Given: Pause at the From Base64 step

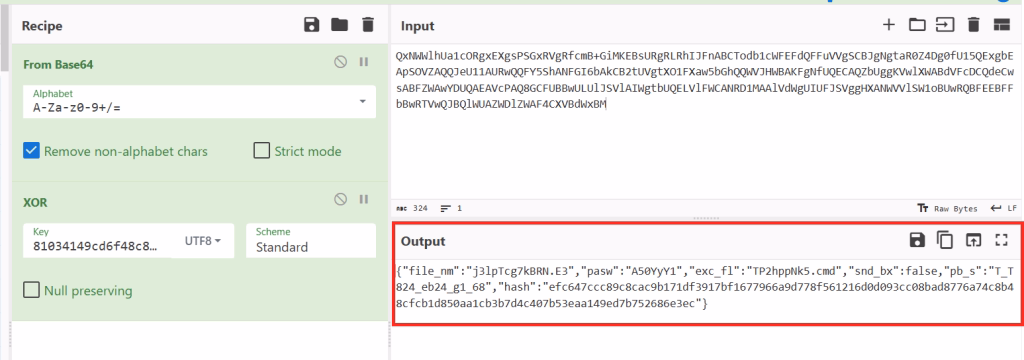Looking at the screenshot, I should tap(364, 62).
